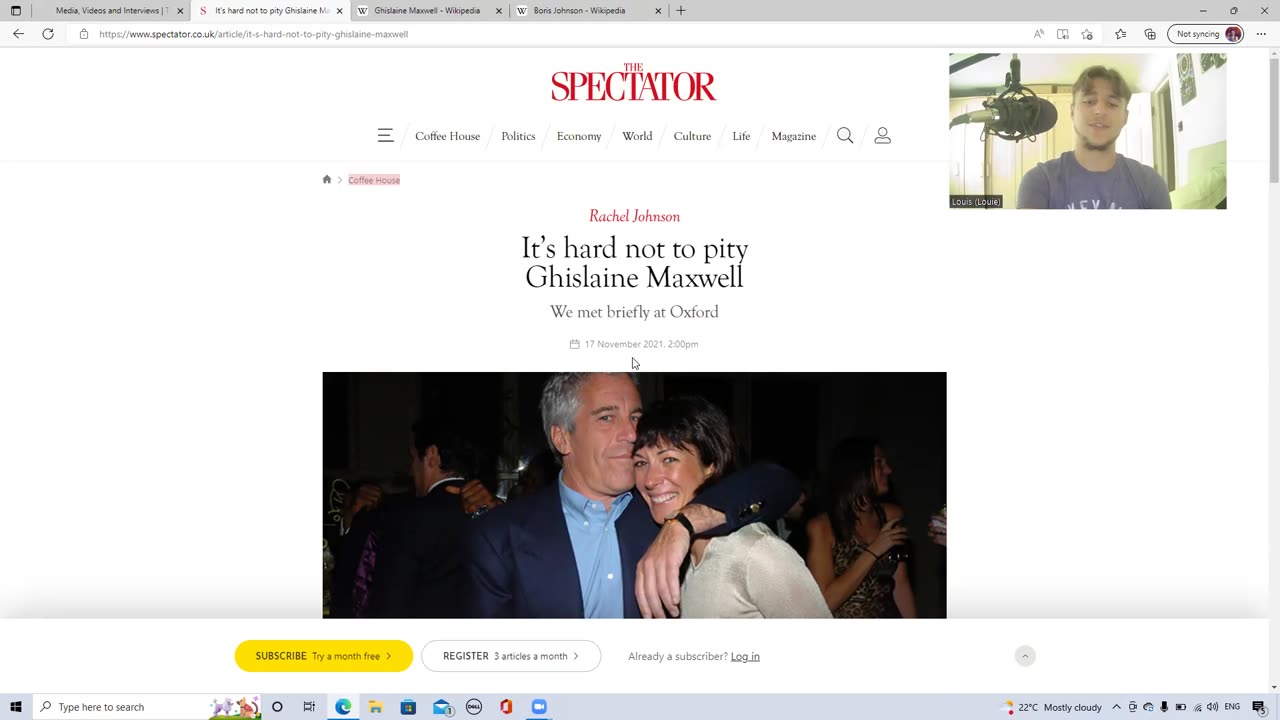Image resolution: width=1280 pixels, height=720 pixels.
Task: Click the Log in link
Action: coord(745,656)
